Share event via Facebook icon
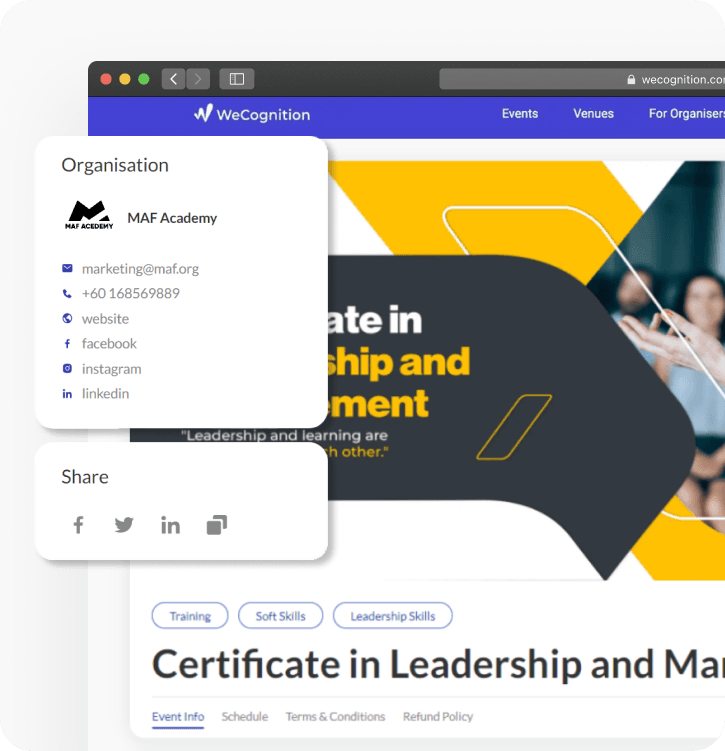 (x=78, y=525)
